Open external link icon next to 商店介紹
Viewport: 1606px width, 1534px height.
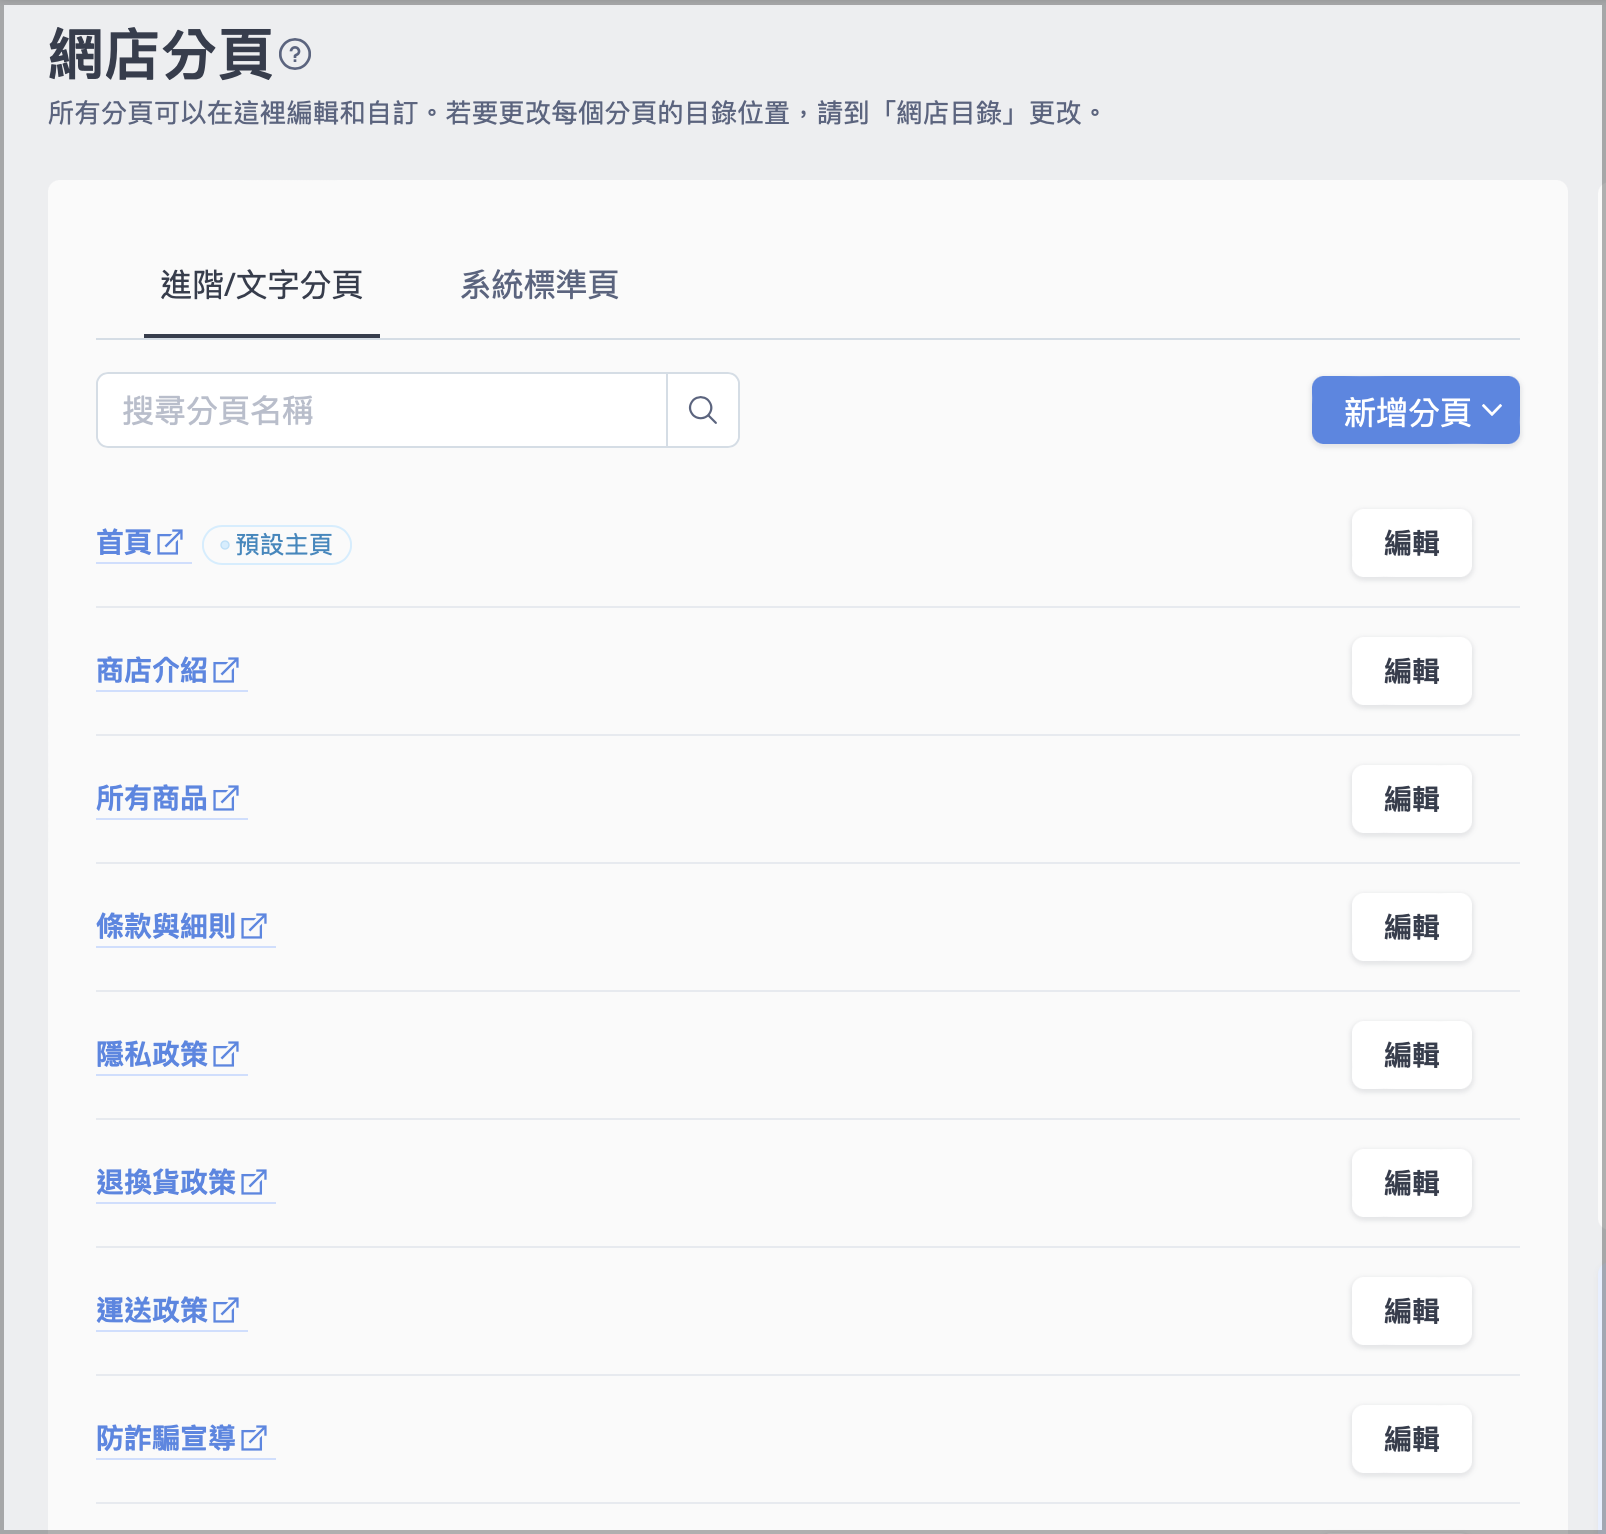(x=226, y=671)
